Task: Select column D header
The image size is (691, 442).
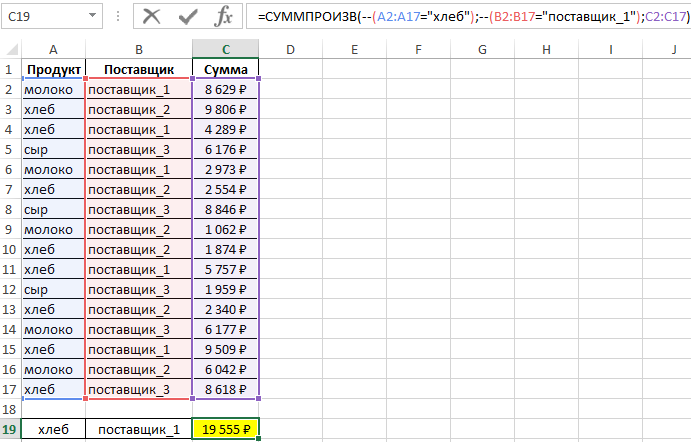Action: click(x=290, y=49)
